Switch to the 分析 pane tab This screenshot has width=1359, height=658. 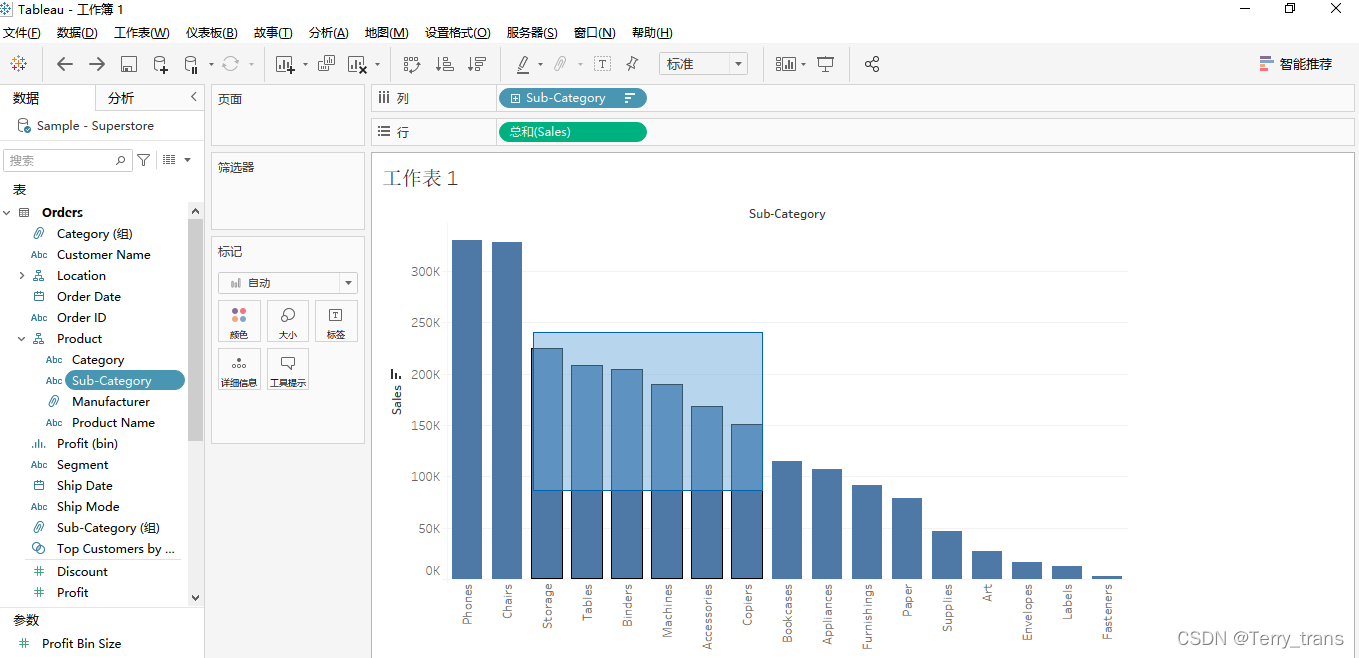tap(121, 98)
